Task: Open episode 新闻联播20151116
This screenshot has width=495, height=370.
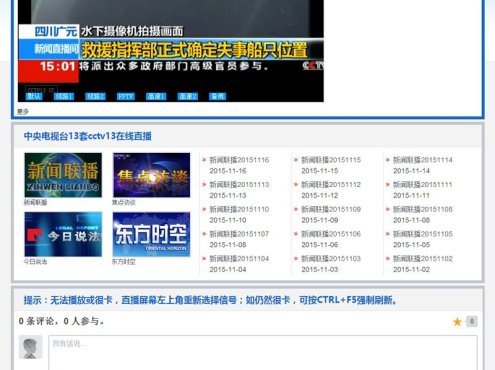Action: 239,160
